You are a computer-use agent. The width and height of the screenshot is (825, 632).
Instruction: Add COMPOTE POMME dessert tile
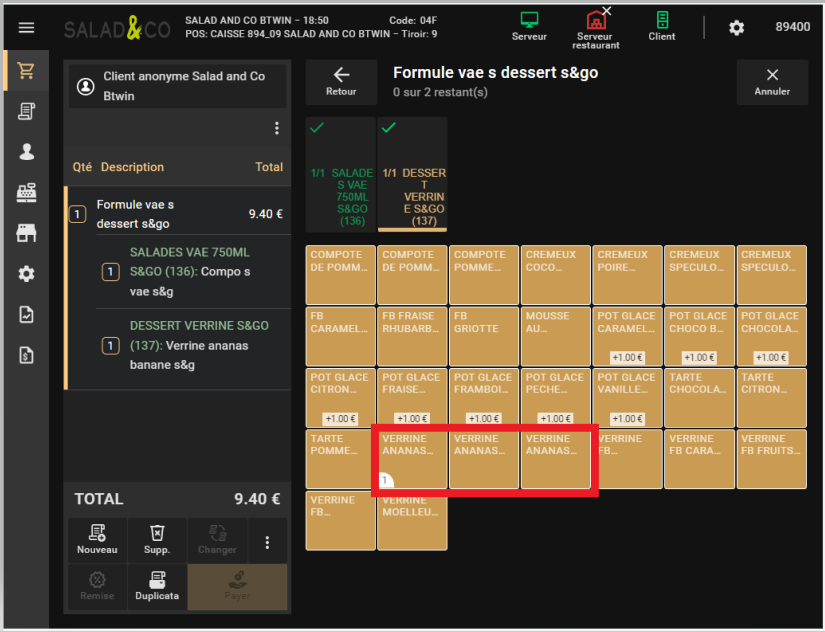coord(484,275)
